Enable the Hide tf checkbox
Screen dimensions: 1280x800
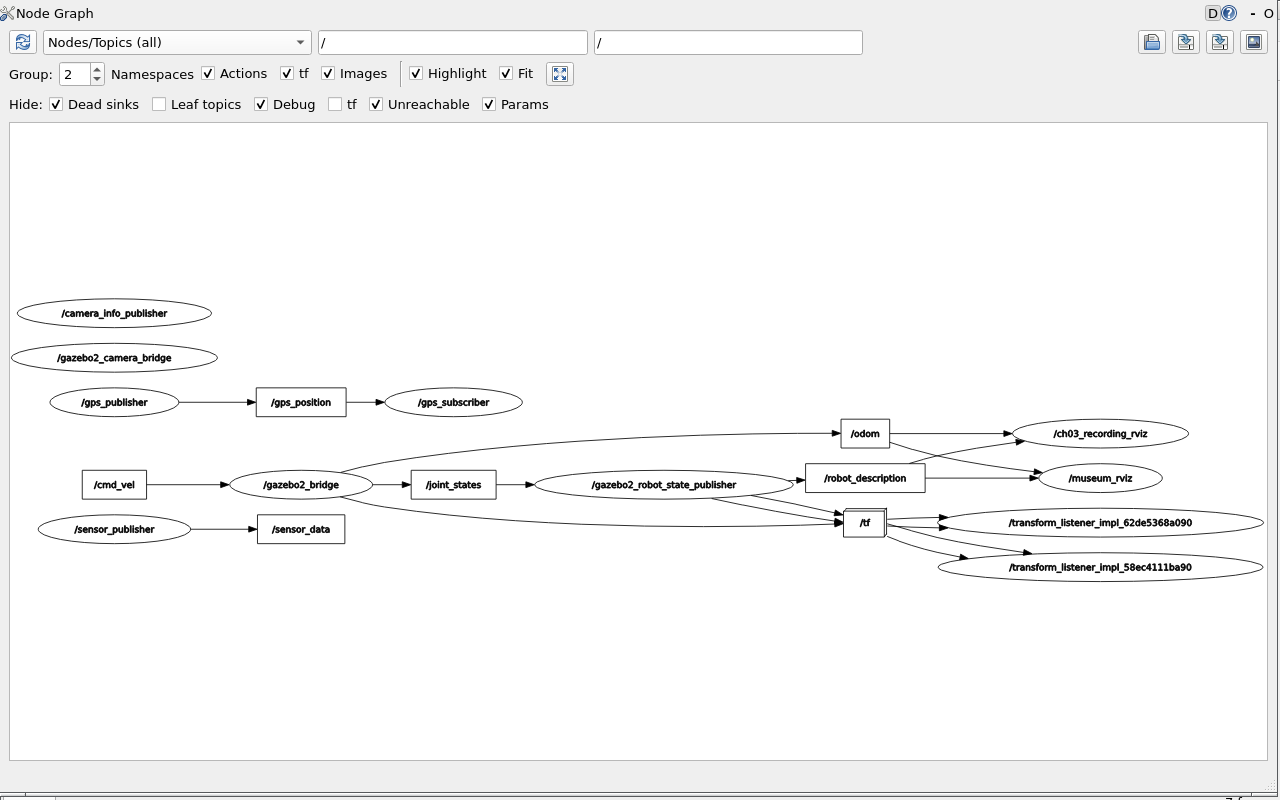335,104
